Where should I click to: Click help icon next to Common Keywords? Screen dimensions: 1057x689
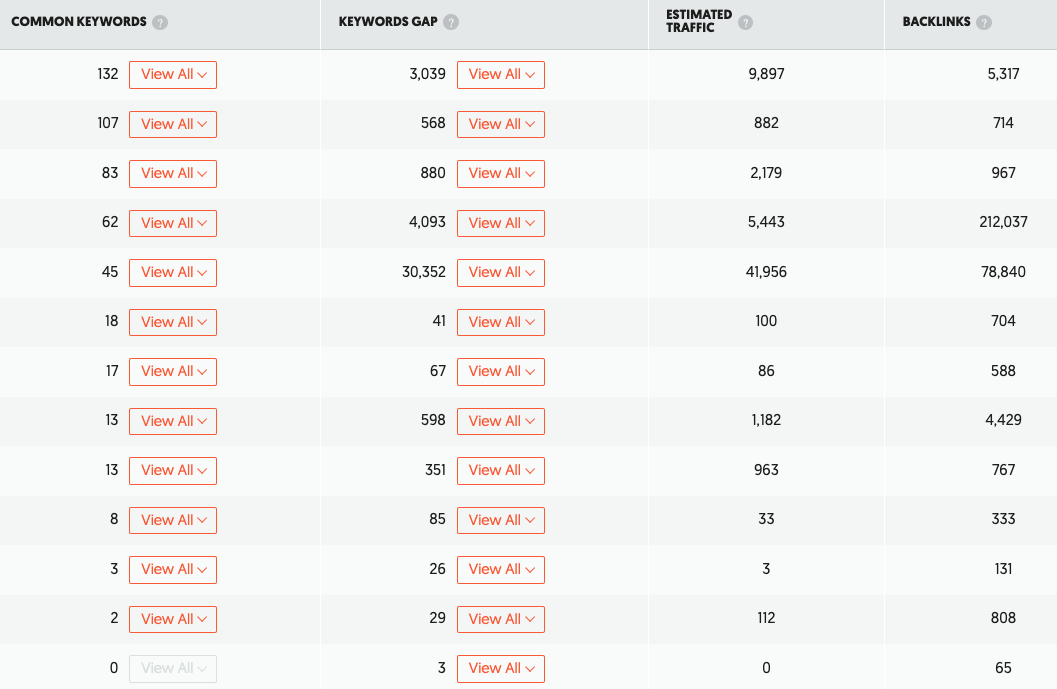click(x=160, y=22)
